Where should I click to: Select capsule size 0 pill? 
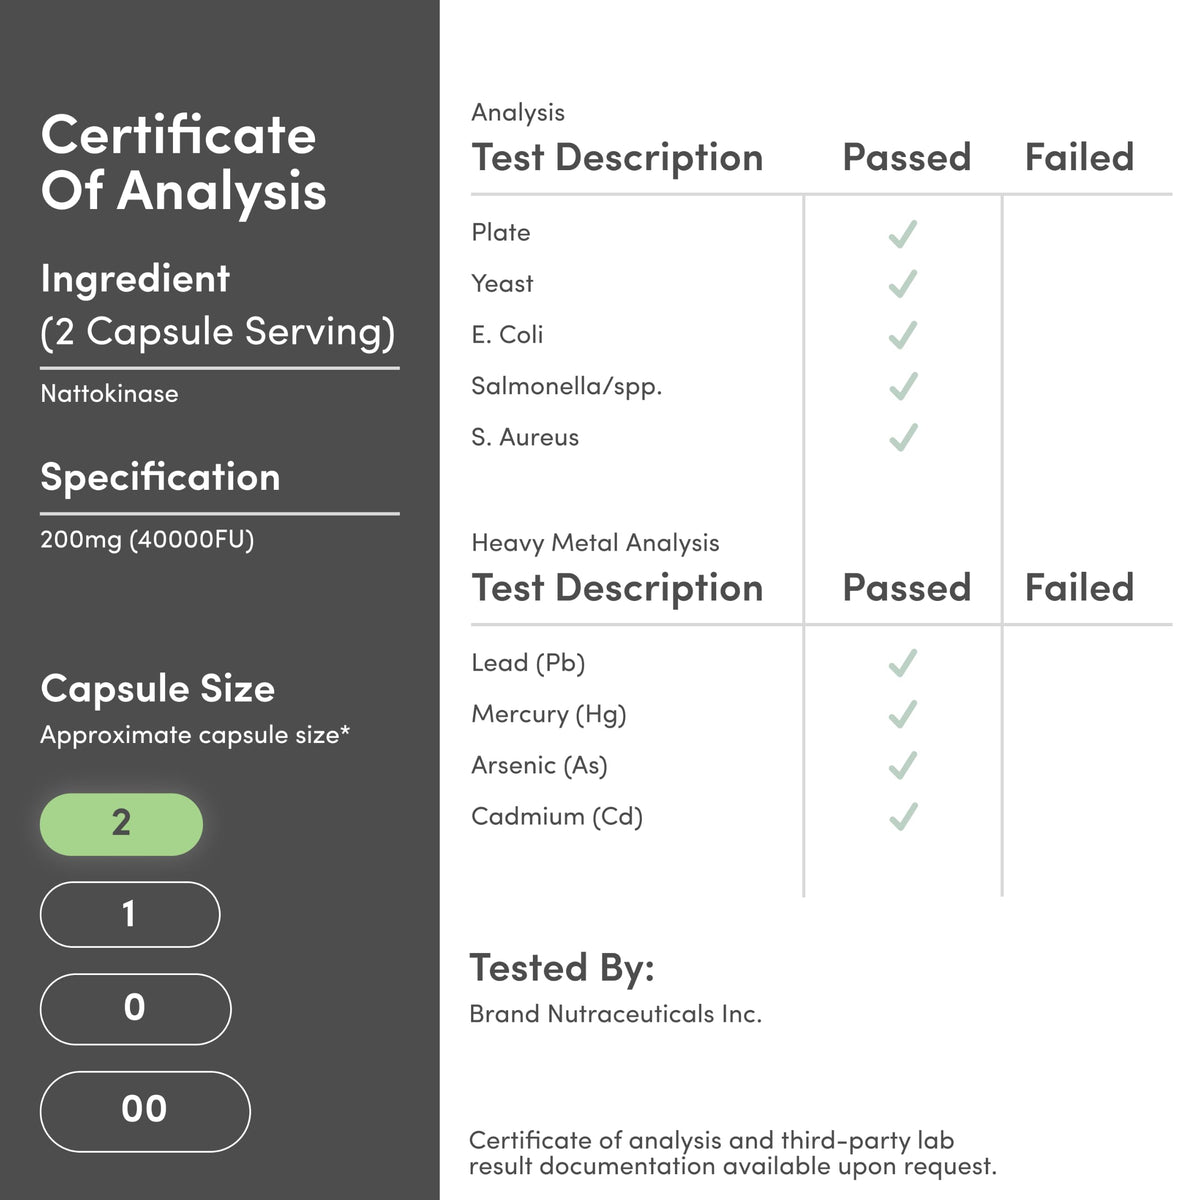(x=135, y=1009)
